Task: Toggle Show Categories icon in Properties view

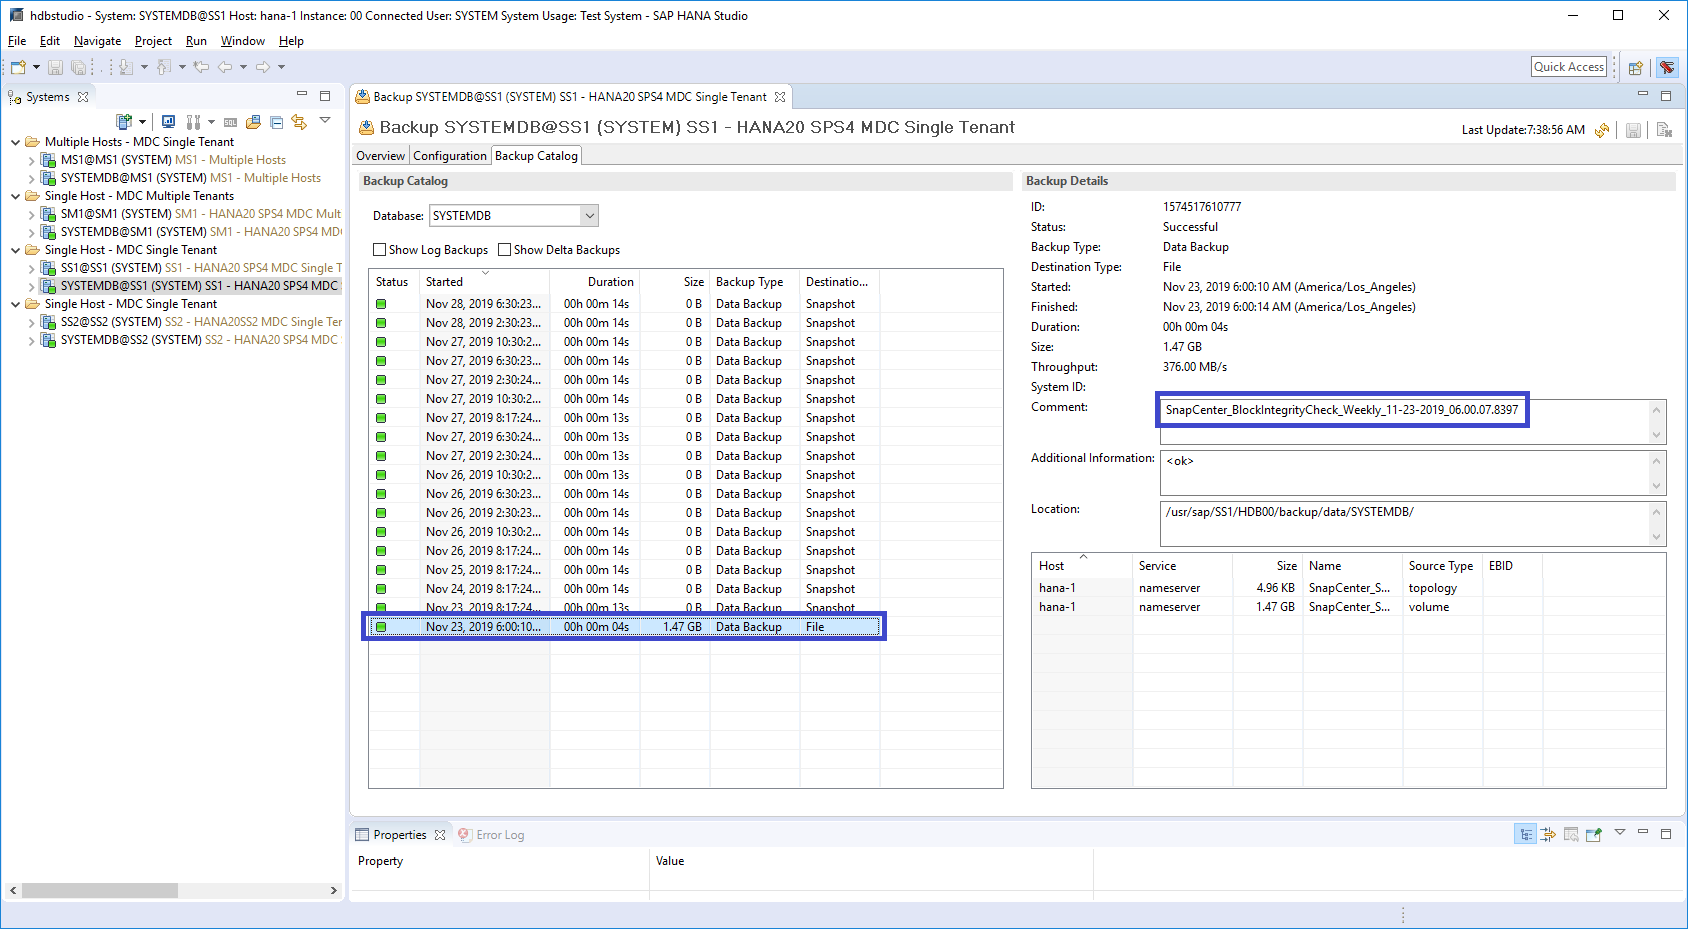Action: (1525, 834)
